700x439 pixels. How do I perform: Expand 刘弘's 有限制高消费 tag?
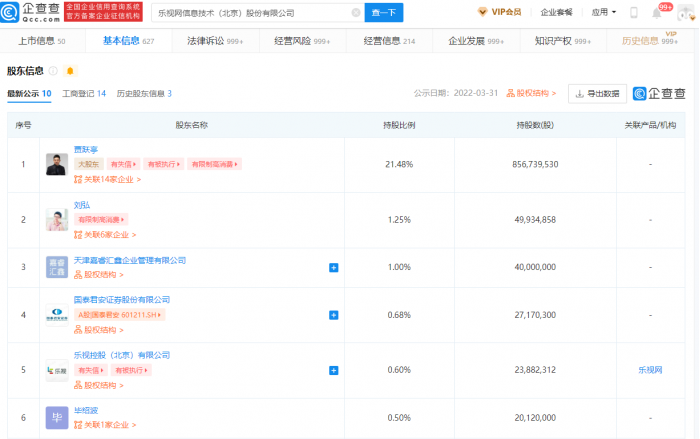click(x=101, y=220)
